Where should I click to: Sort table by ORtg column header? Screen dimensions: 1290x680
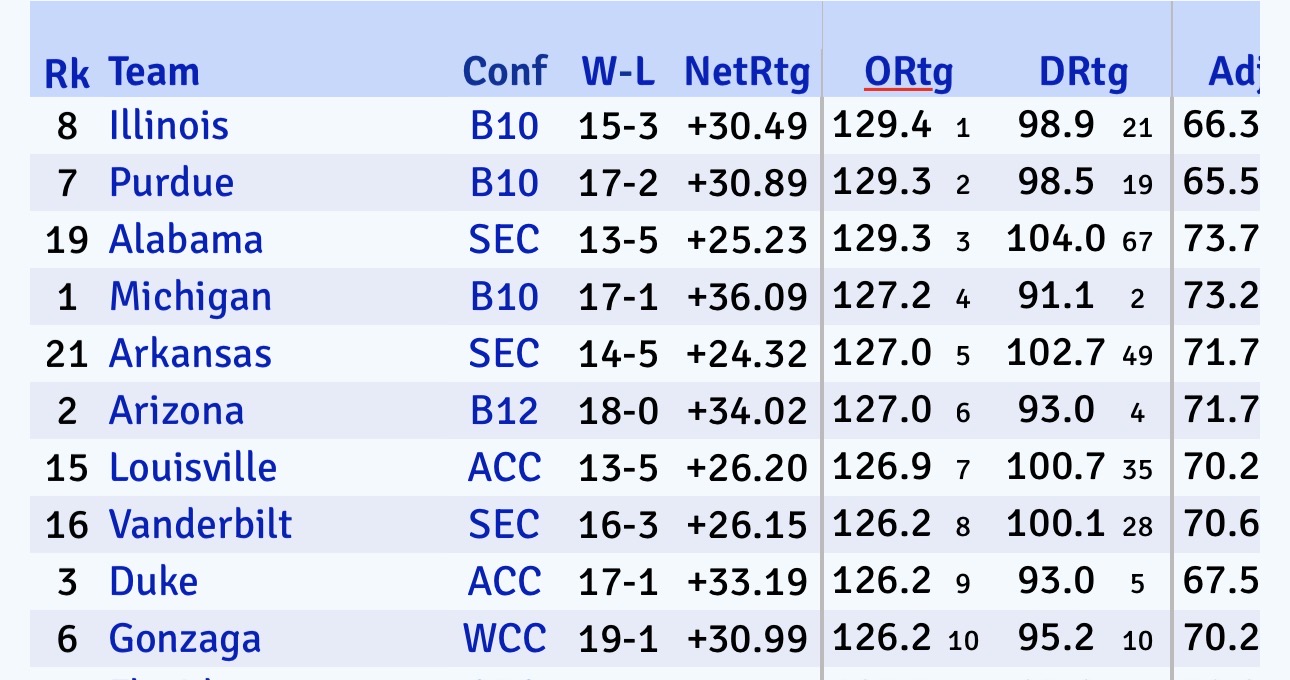point(908,72)
